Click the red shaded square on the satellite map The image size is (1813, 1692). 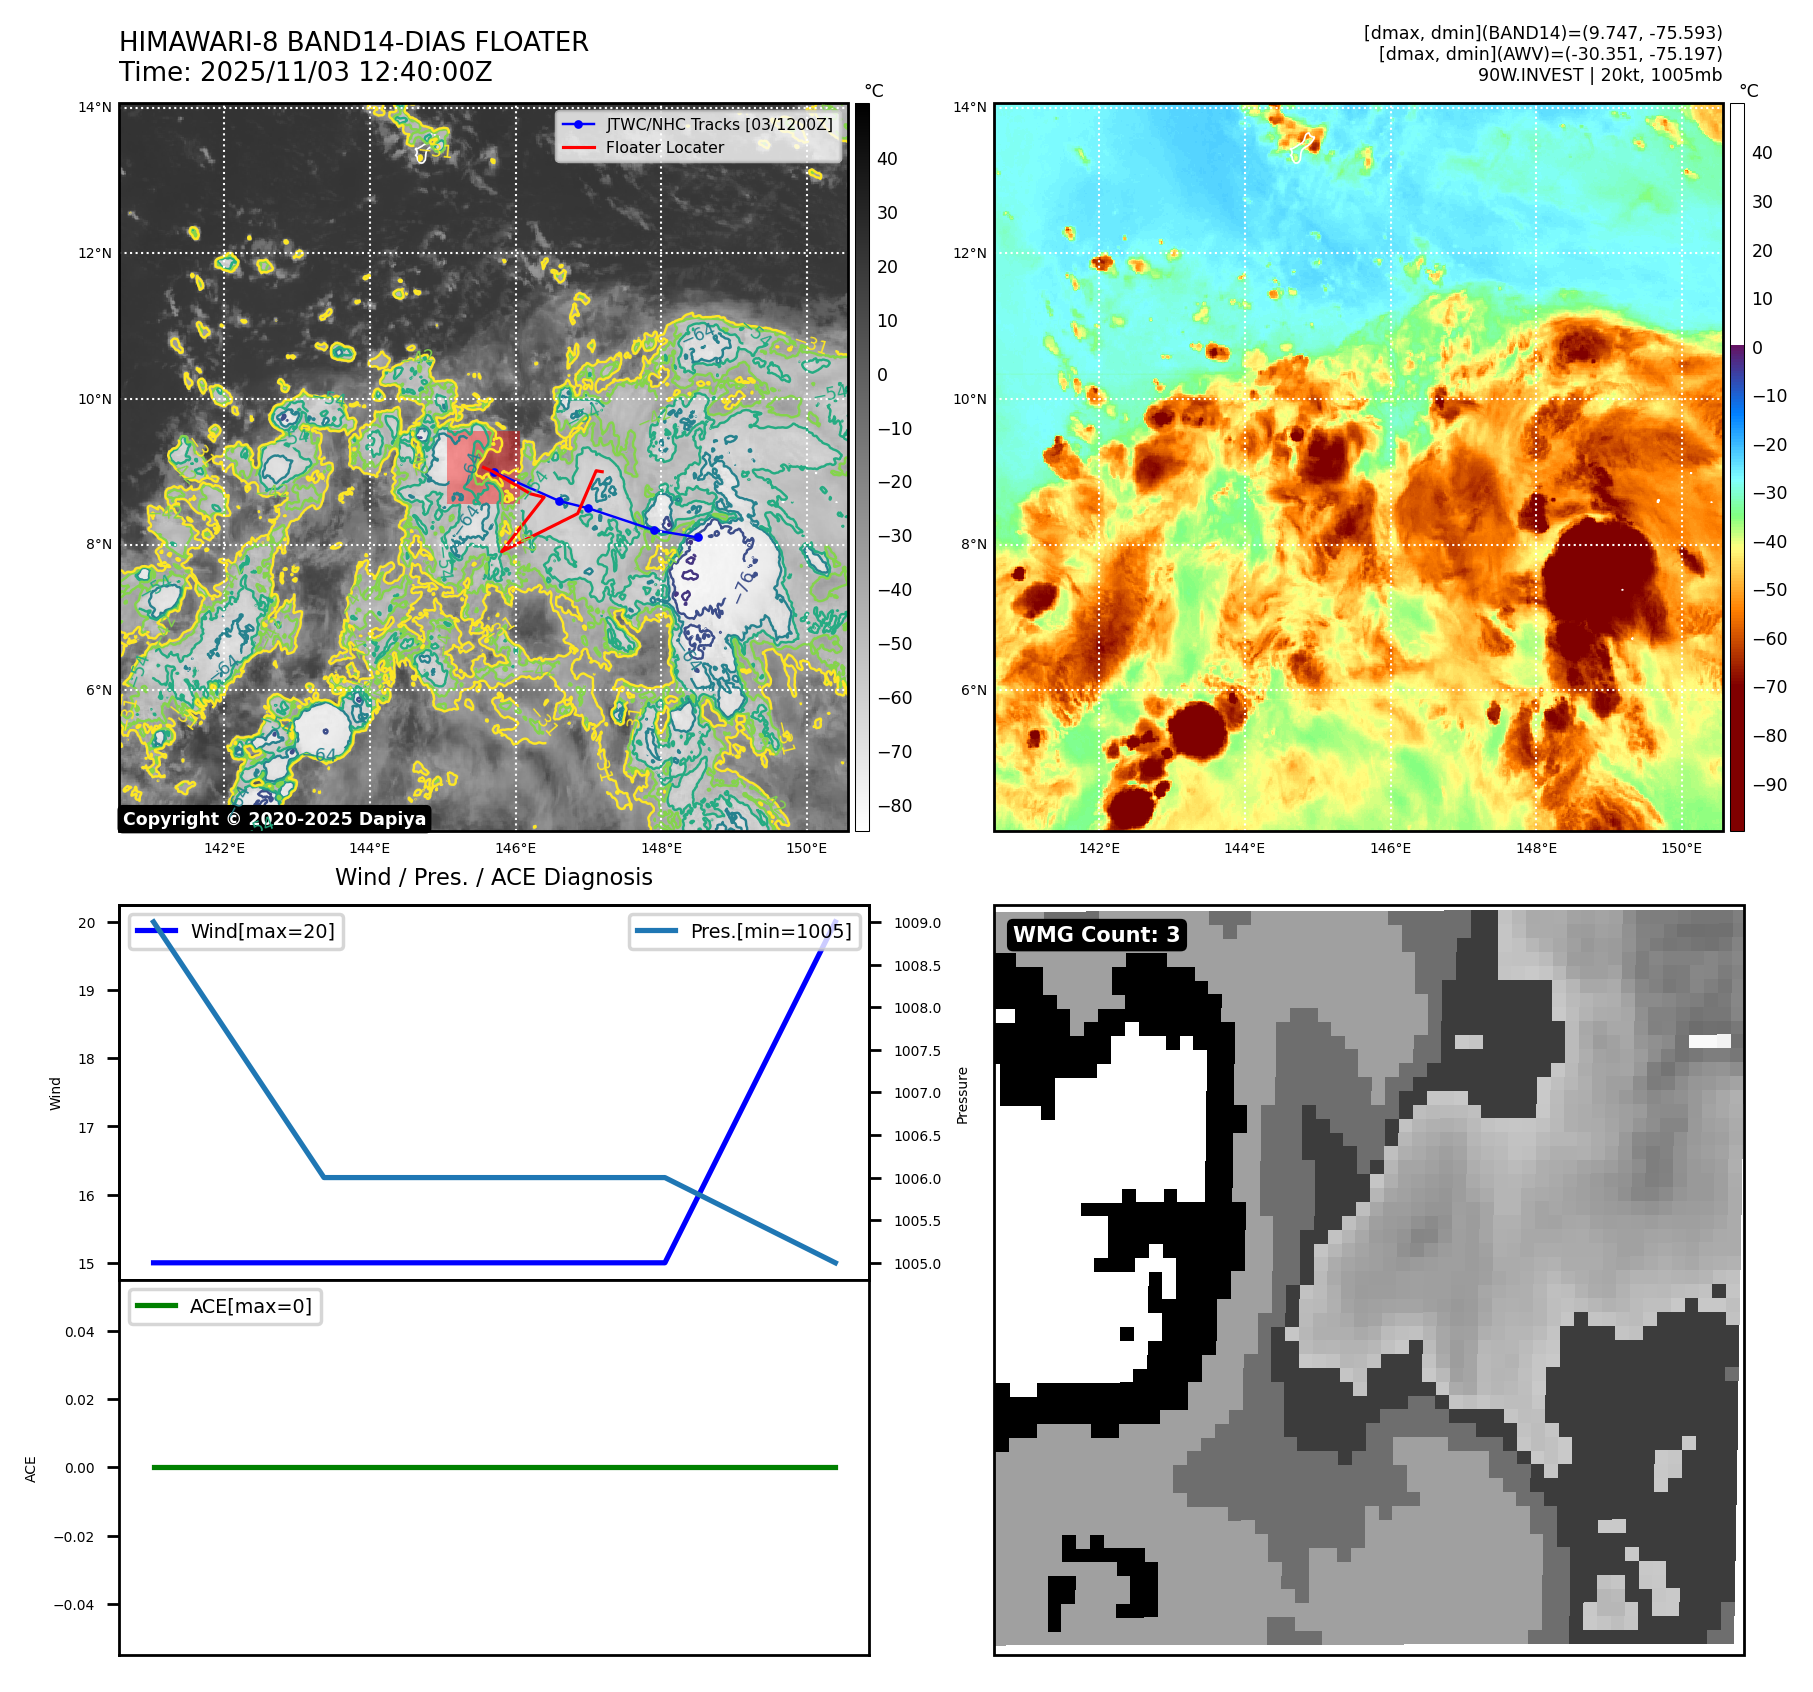(483, 466)
